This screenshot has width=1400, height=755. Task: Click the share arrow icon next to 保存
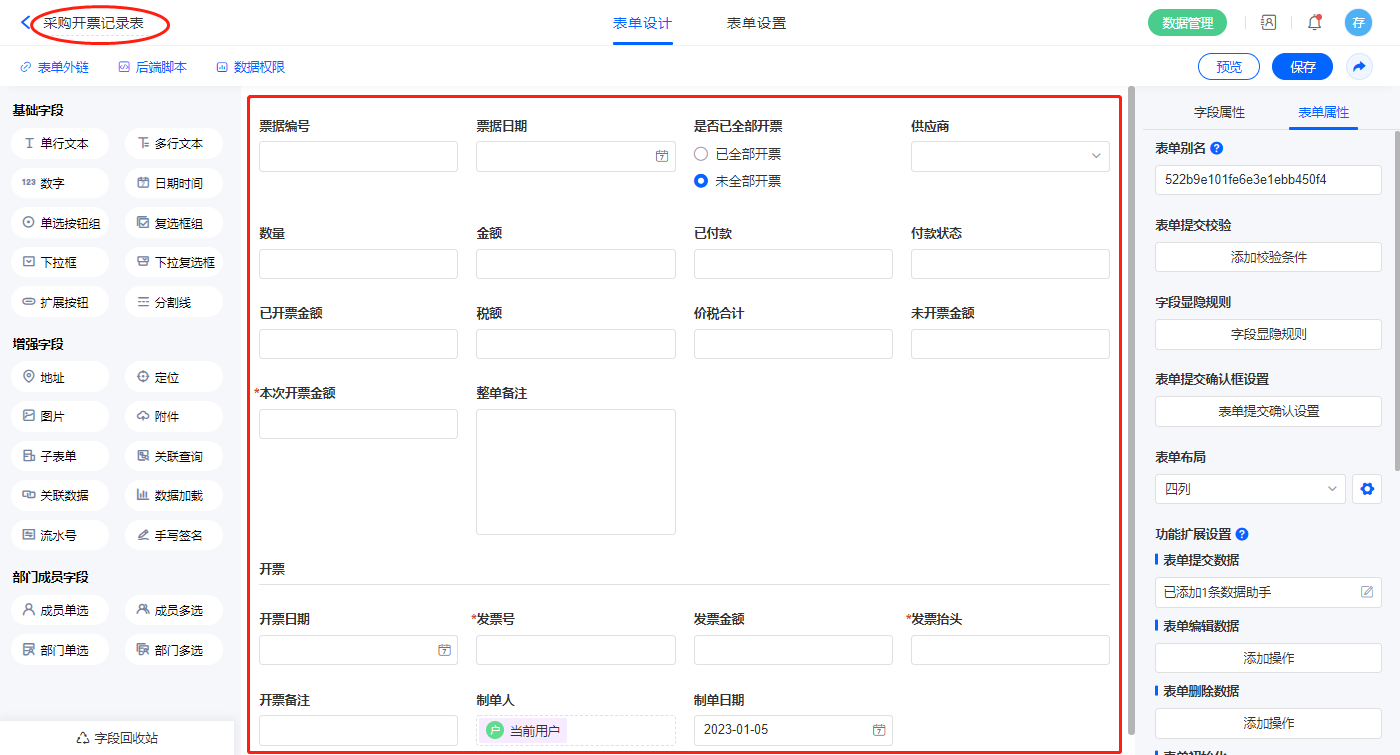pos(1359,67)
